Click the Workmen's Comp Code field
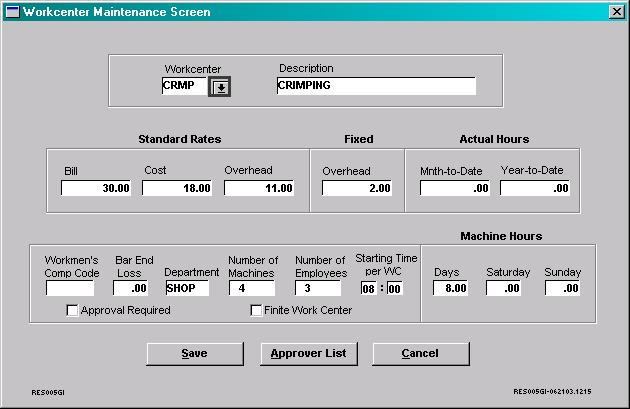This screenshot has height=409, width=630. pos(70,288)
